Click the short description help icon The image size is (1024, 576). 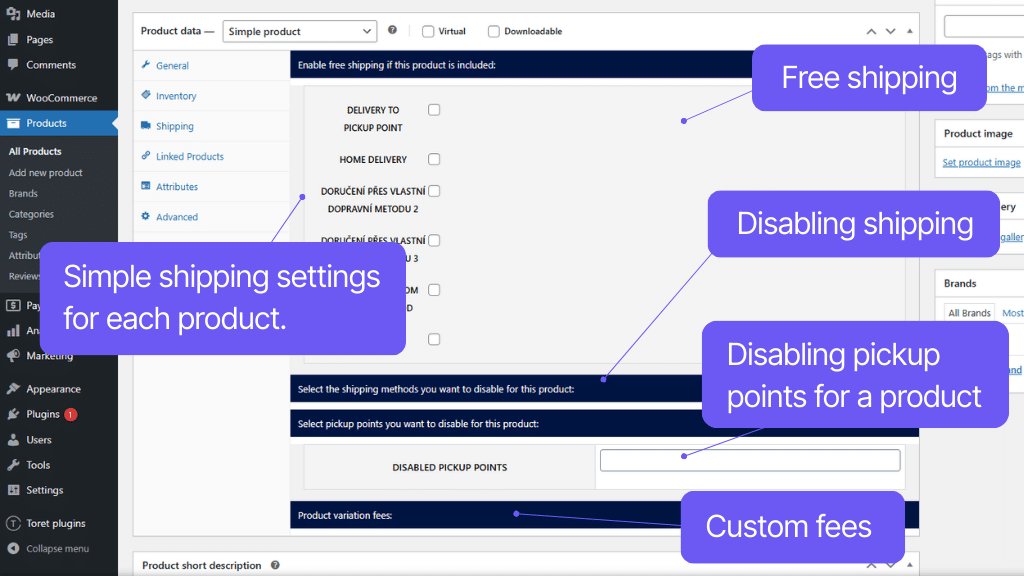tap(275, 565)
